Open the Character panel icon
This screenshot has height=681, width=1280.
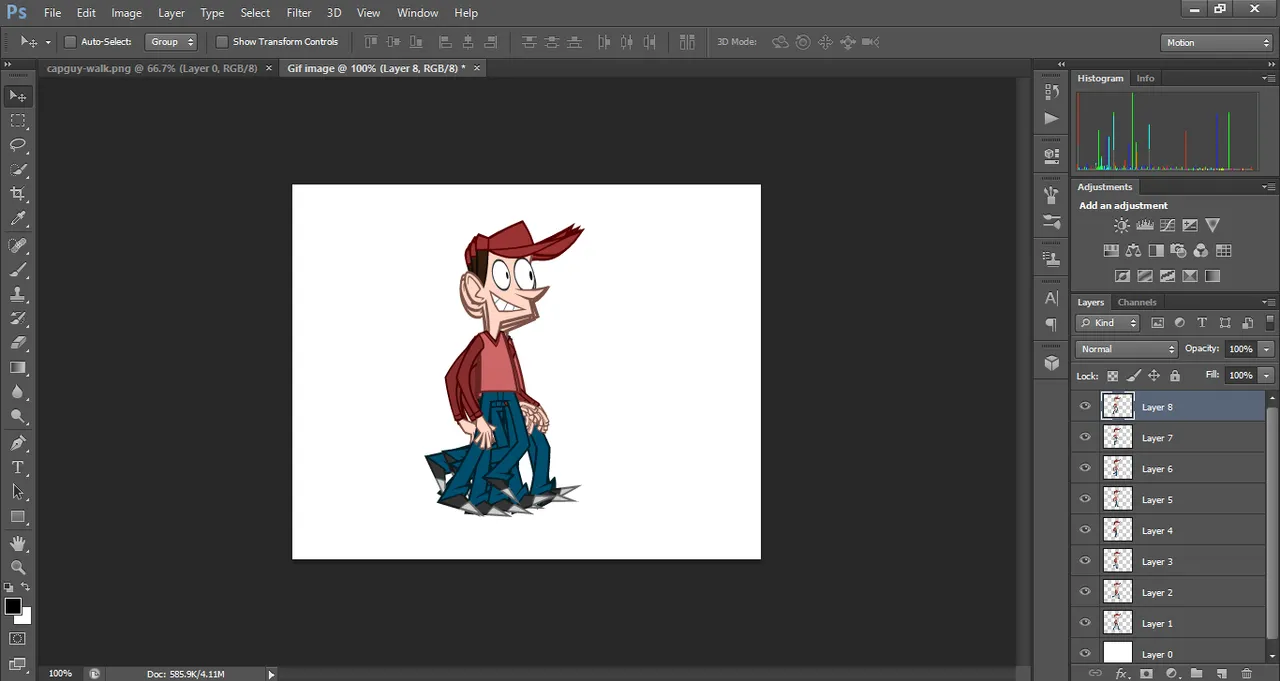click(1051, 298)
